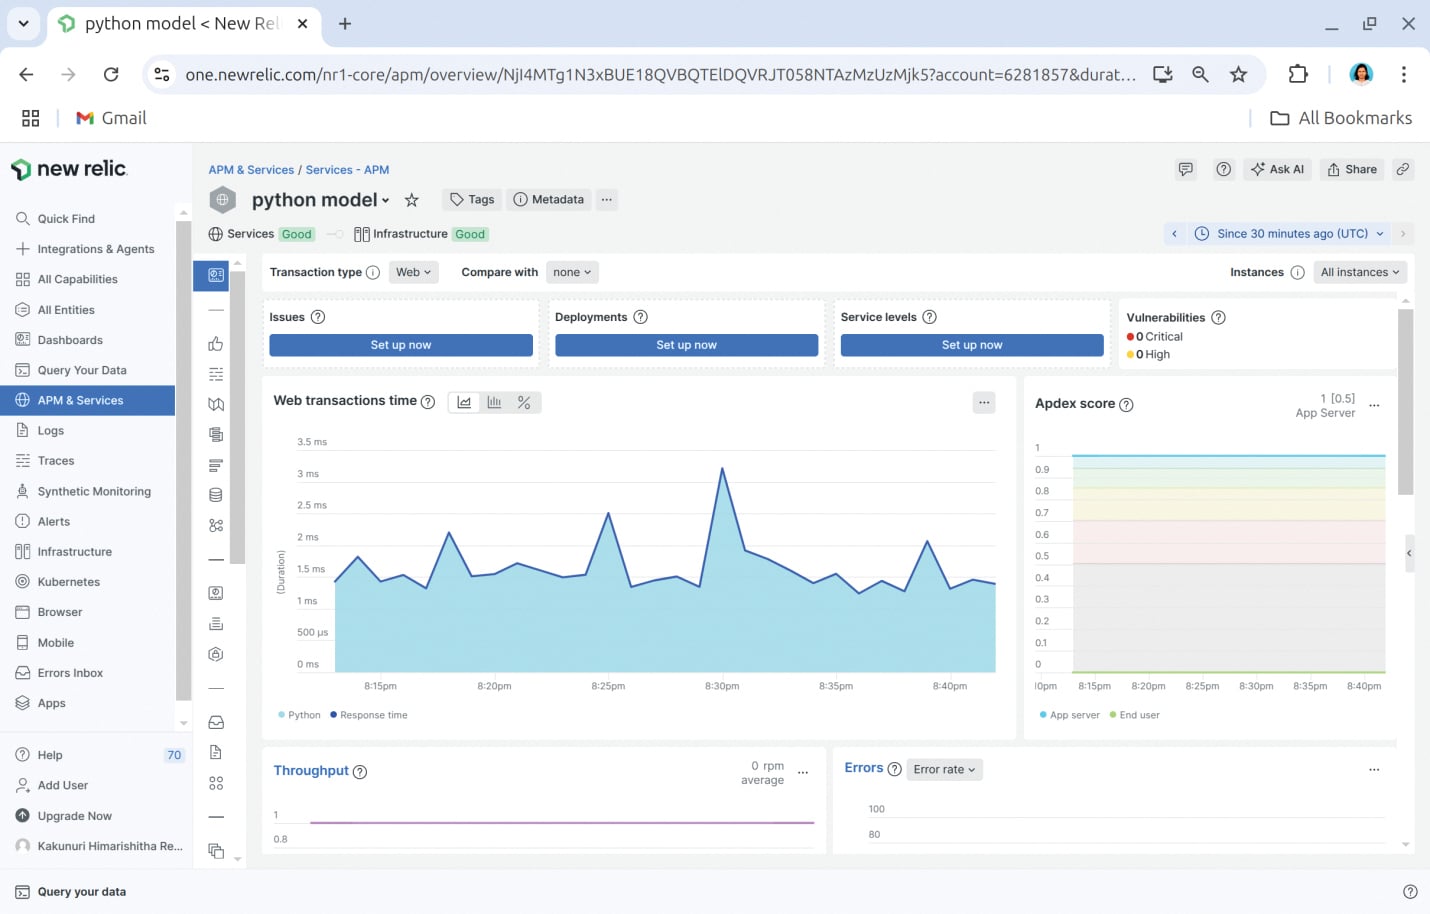This screenshot has height=914, width=1430.
Task: Select the Error rate dropdown
Action: pos(944,770)
